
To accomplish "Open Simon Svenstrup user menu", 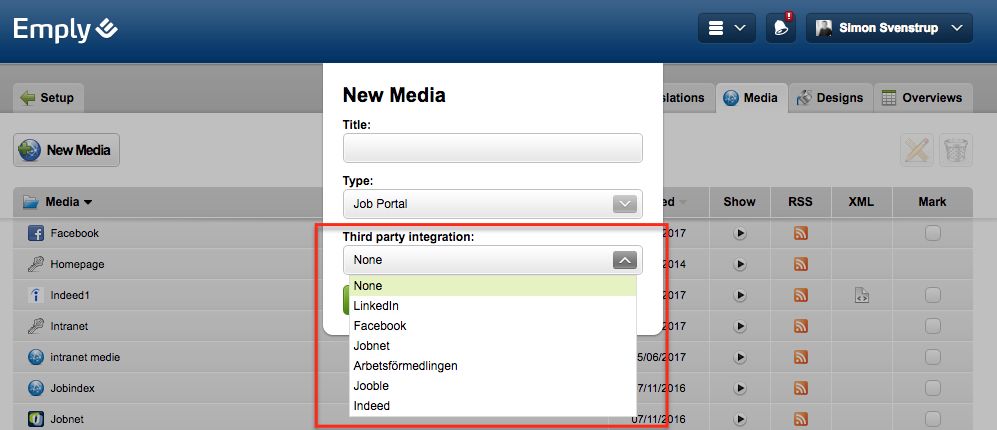I will tap(889, 28).
